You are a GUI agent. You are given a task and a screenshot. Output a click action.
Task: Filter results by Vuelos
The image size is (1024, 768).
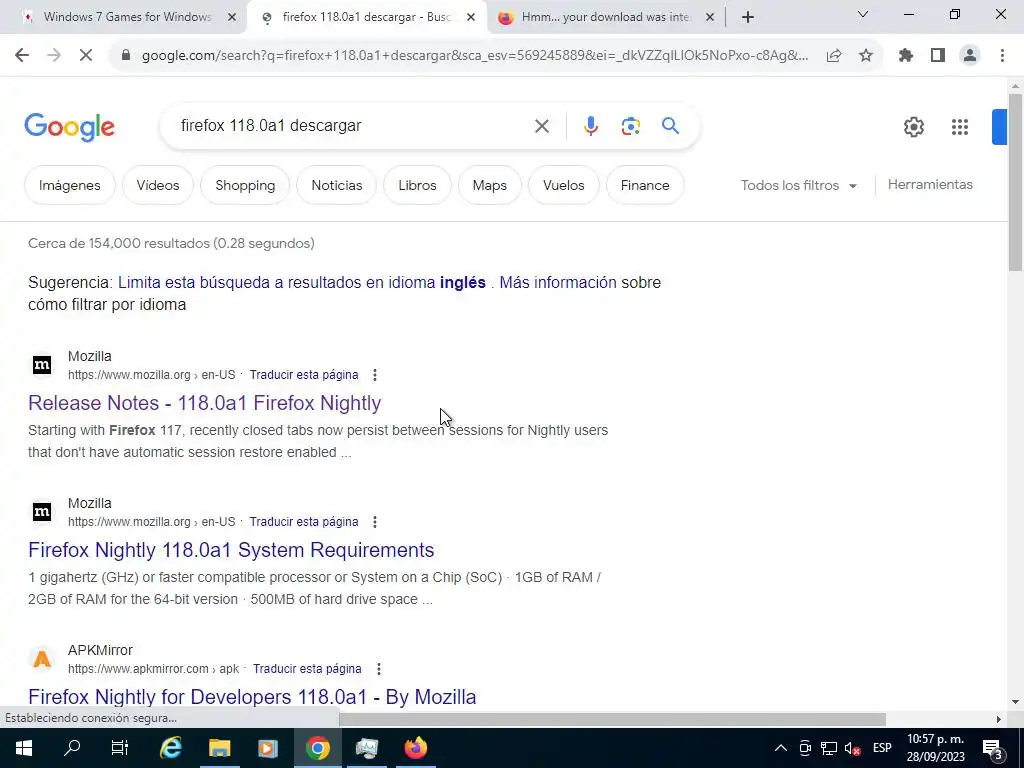click(x=564, y=185)
